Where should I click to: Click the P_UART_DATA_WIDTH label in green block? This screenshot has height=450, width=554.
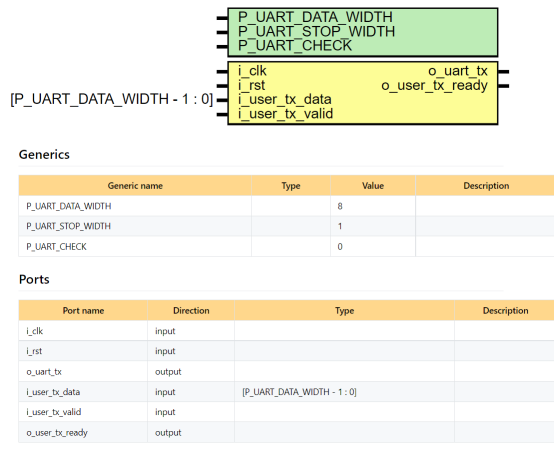point(315,17)
